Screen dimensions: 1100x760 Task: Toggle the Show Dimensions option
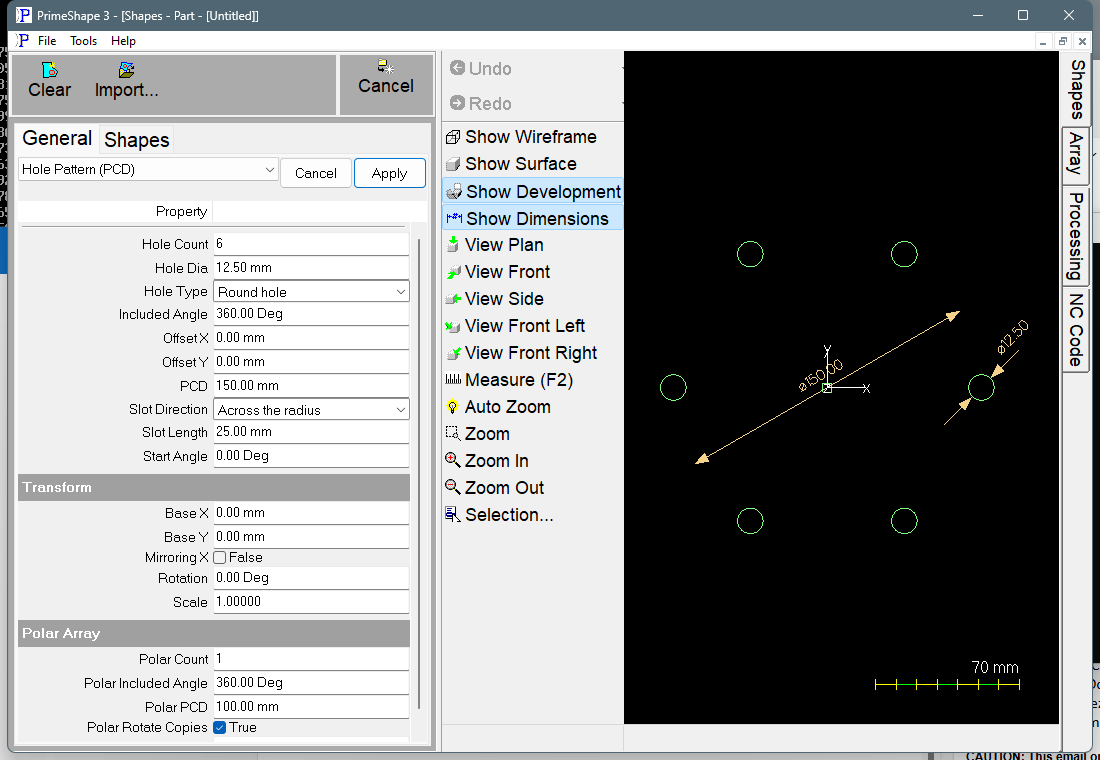click(532, 218)
